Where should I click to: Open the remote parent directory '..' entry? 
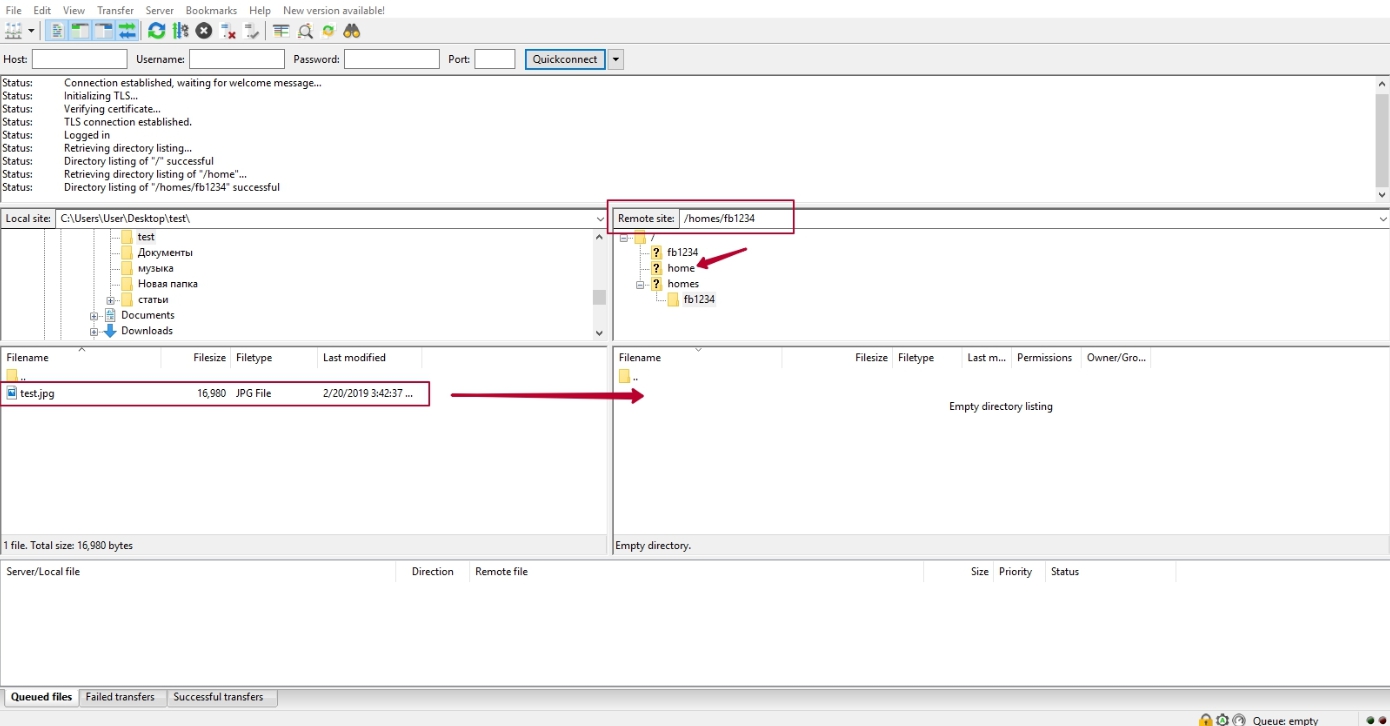(x=627, y=376)
